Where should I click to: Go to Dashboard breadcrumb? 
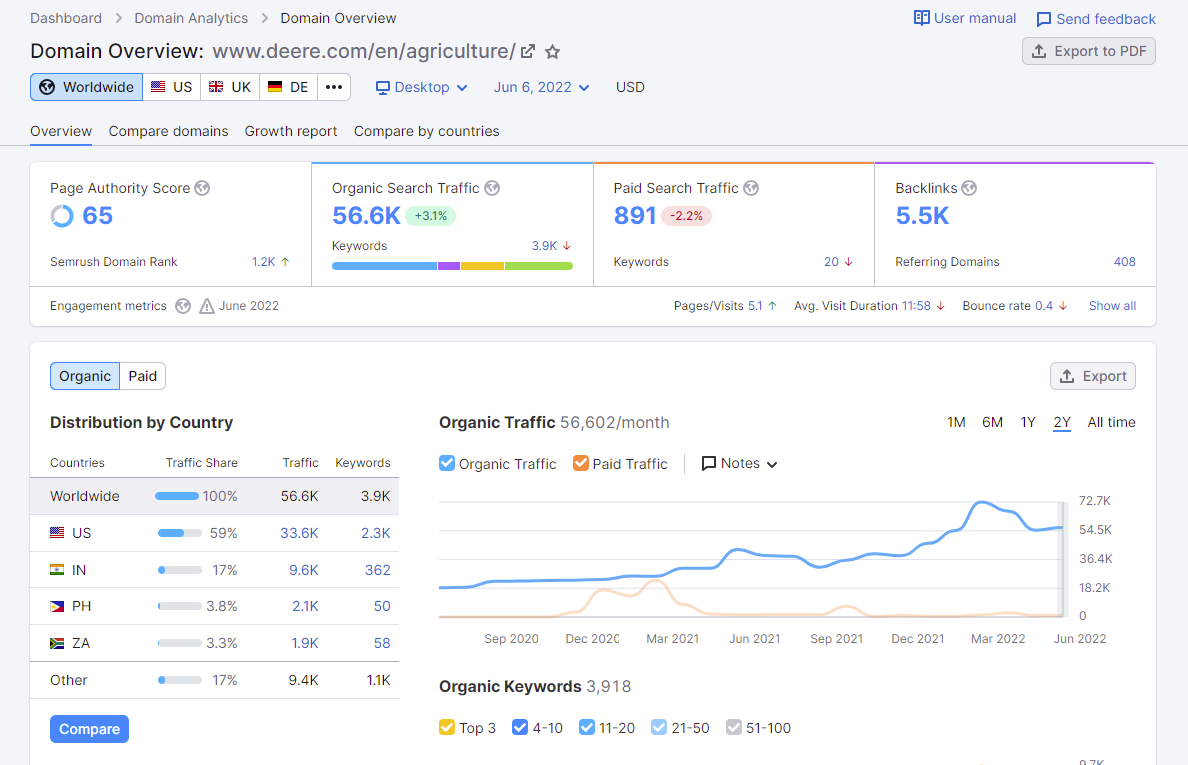pos(66,18)
